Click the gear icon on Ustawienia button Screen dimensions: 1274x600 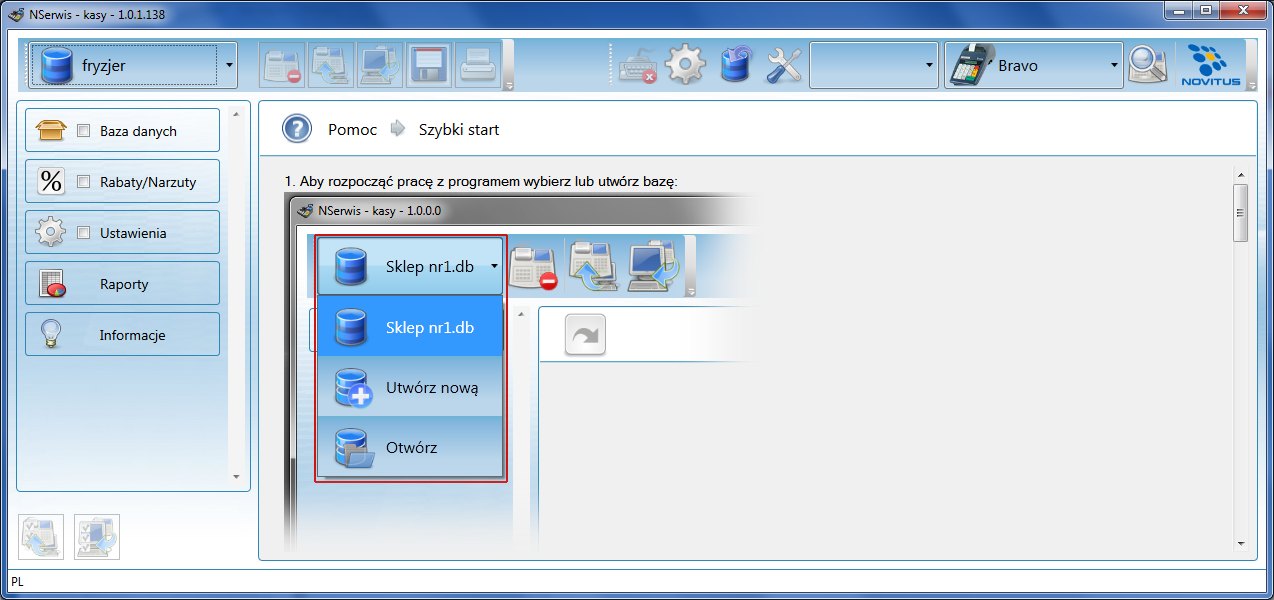(x=51, y=233)
